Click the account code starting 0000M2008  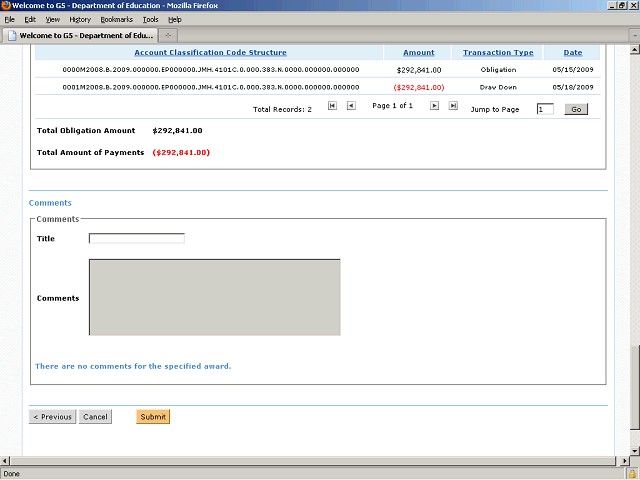[211, 70]
